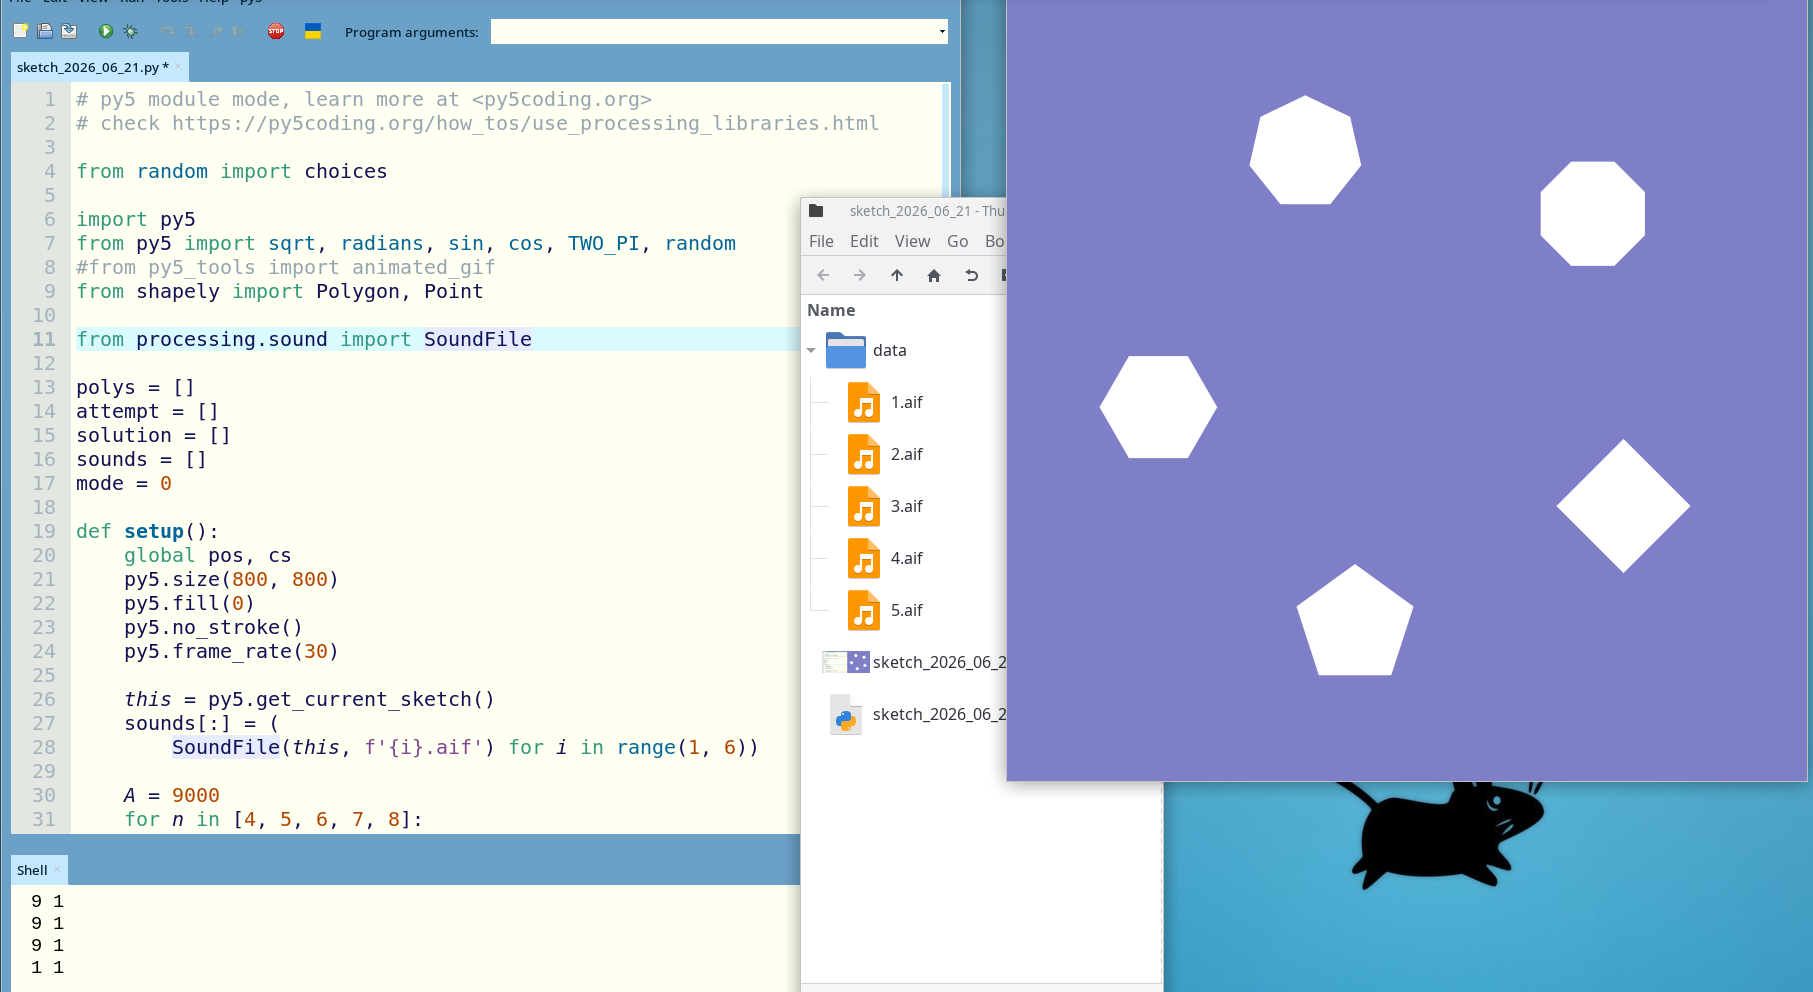Go to home folder in file manager
The height and width of the screenshot is (992, 1813).
(934, 275)
